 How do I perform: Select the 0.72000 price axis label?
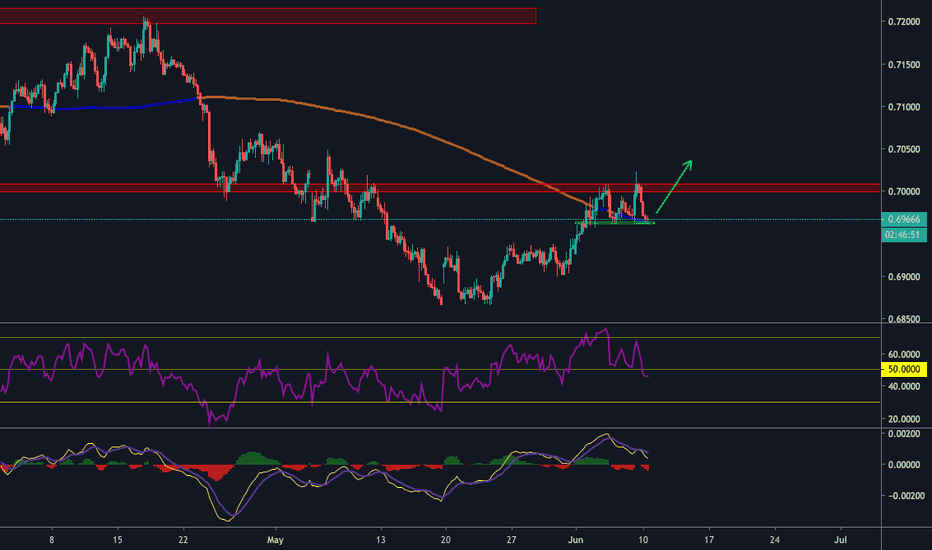[904, 22]
